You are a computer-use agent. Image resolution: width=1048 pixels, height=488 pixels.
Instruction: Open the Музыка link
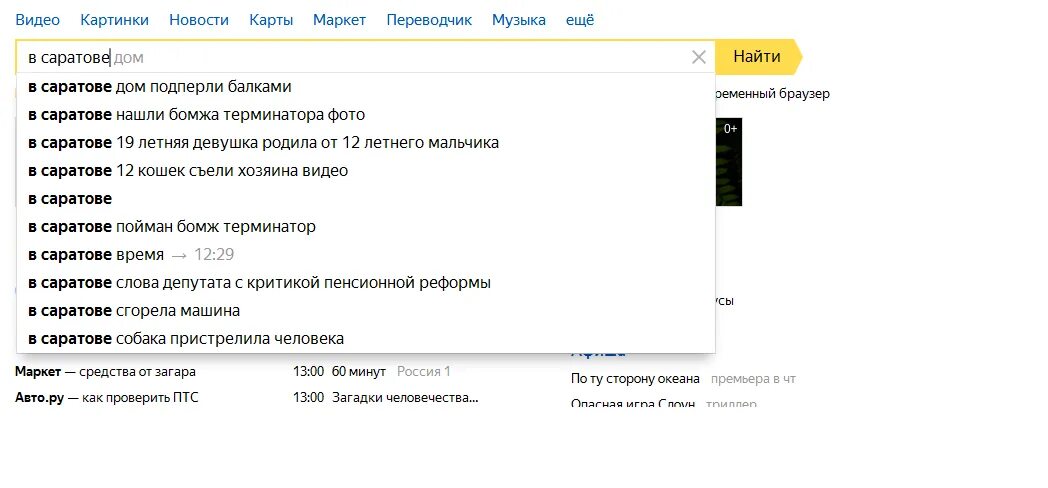tap(519, 20)
